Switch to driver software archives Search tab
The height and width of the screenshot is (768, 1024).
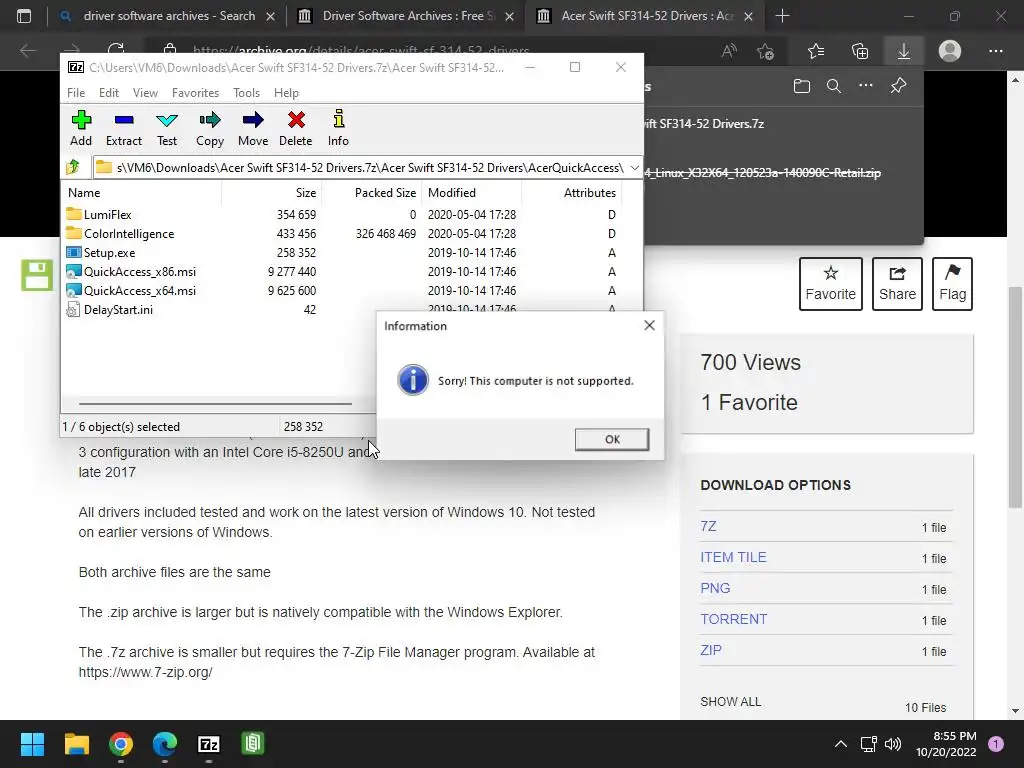click(167, 16)
